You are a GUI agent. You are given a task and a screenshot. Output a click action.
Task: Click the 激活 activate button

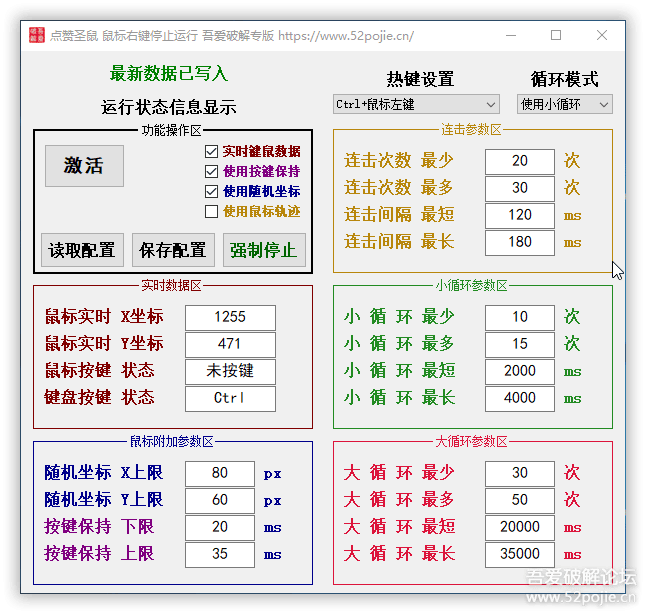click(84, 166)
